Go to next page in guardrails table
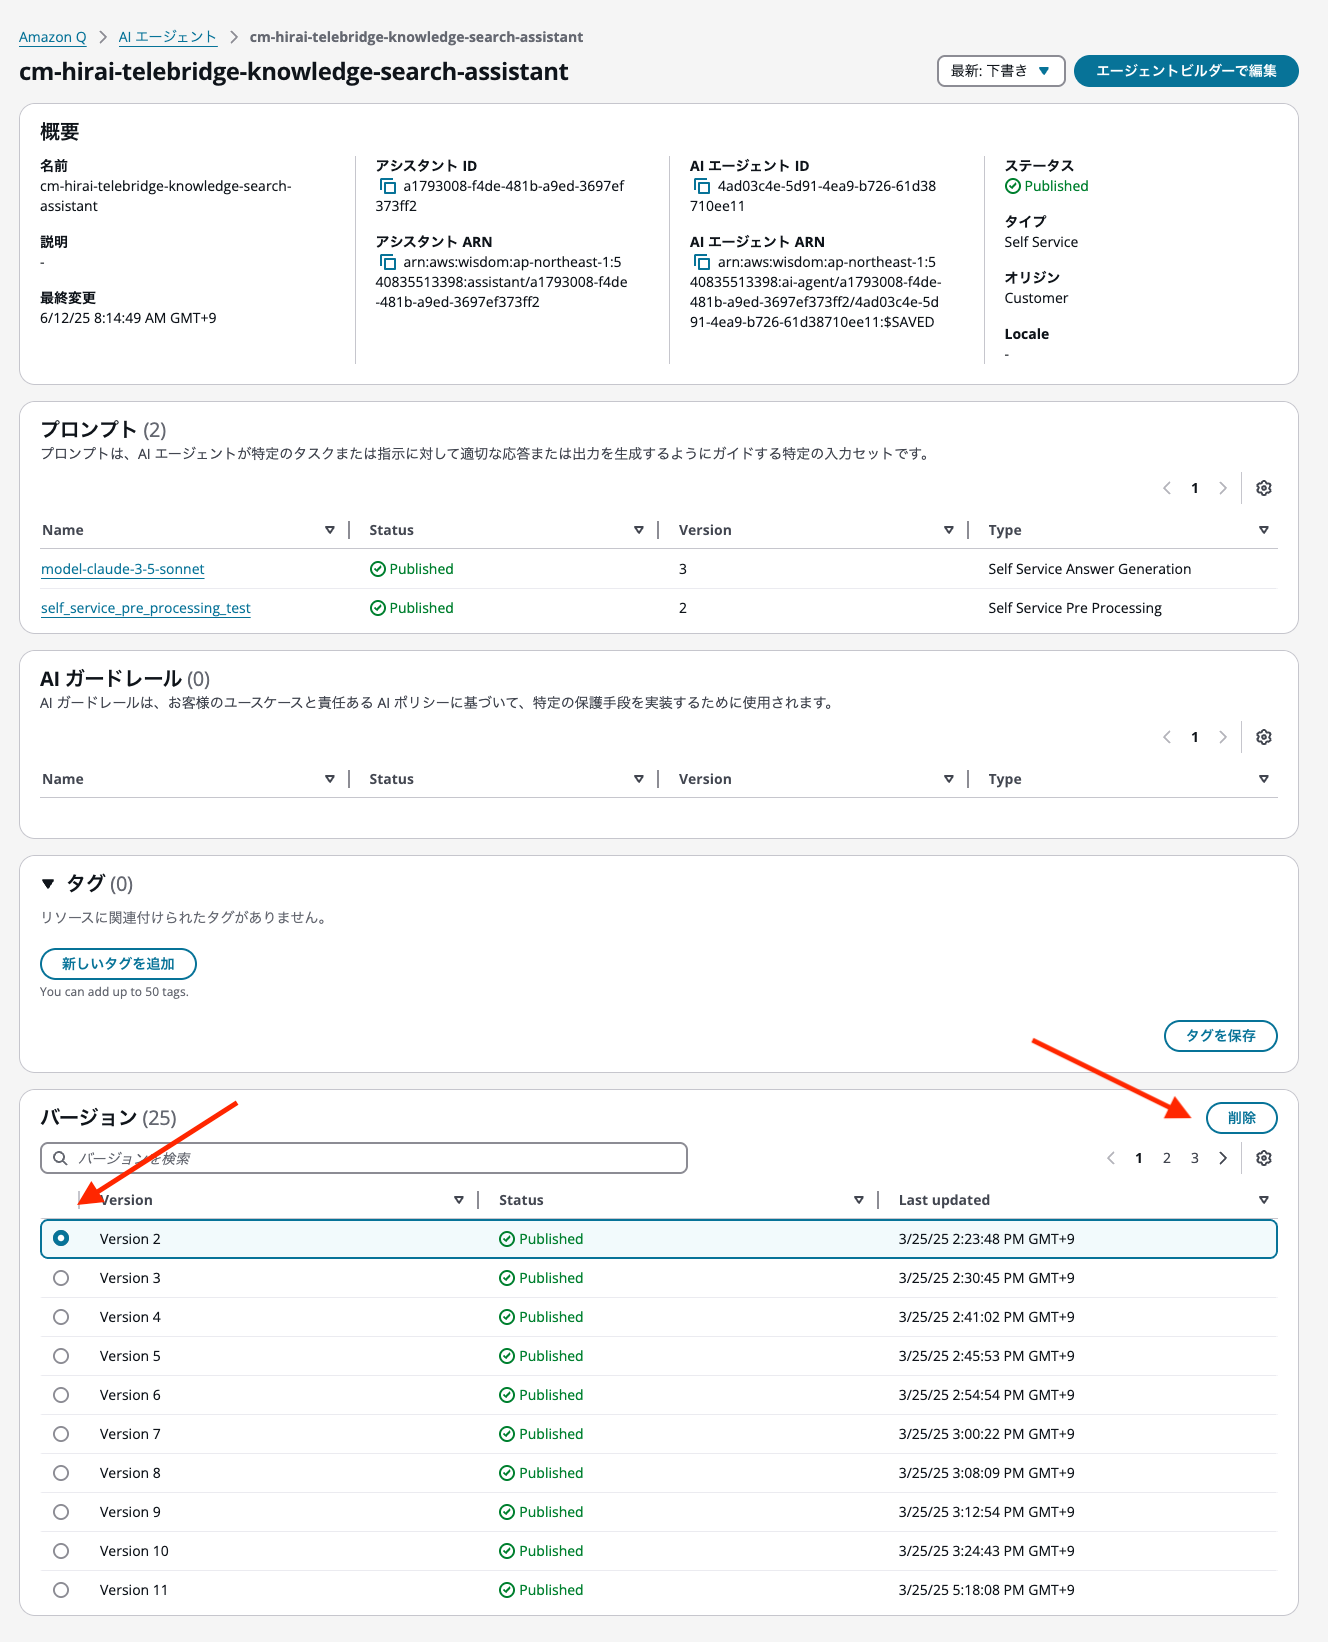 (x=1222, y=737)
